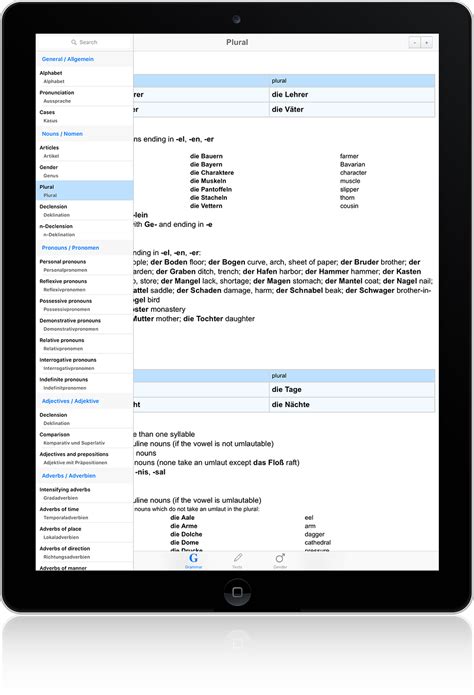Click the word 'die Dolche'
The image size is (474, 695).
186,534
